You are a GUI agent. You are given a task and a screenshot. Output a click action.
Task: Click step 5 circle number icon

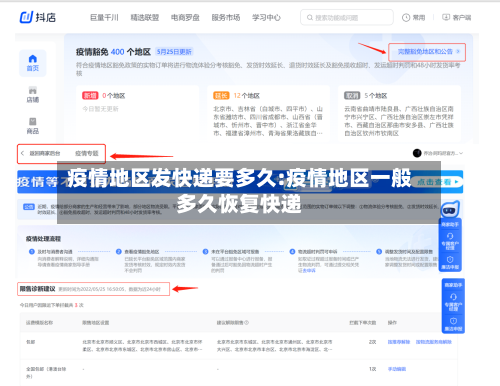point(379,252)
